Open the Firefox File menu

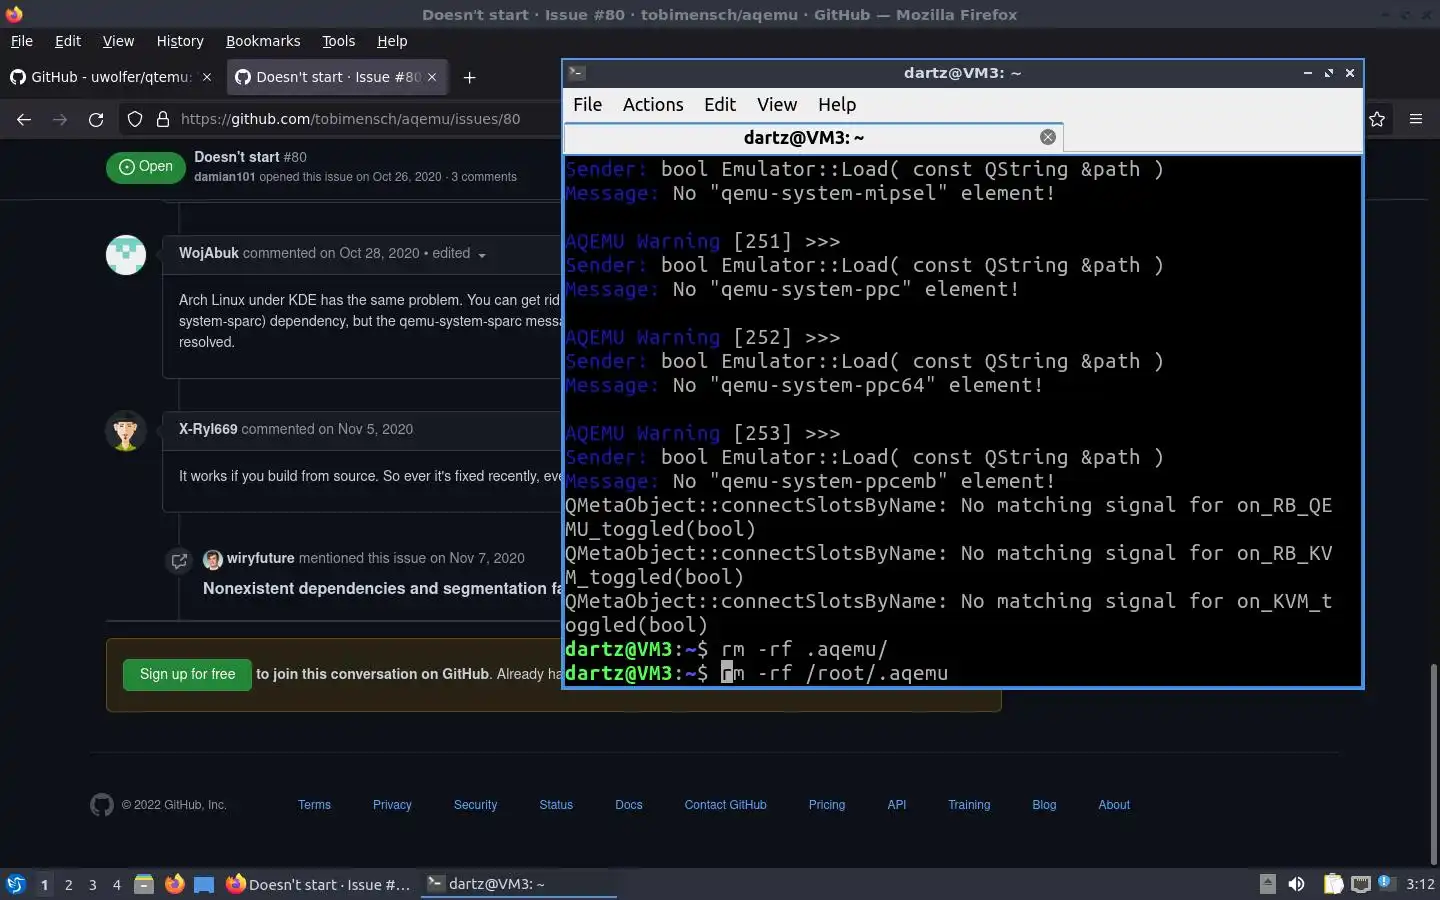coord(21,41)
